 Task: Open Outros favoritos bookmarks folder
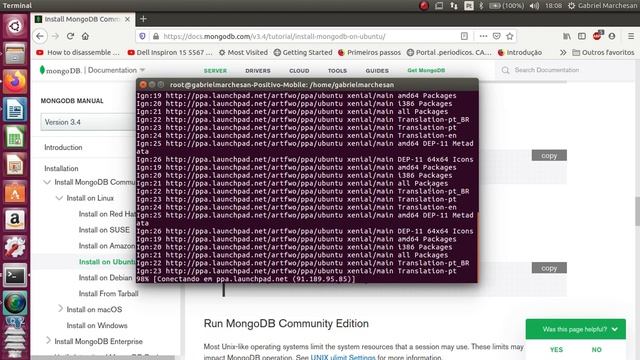point(603,52)
